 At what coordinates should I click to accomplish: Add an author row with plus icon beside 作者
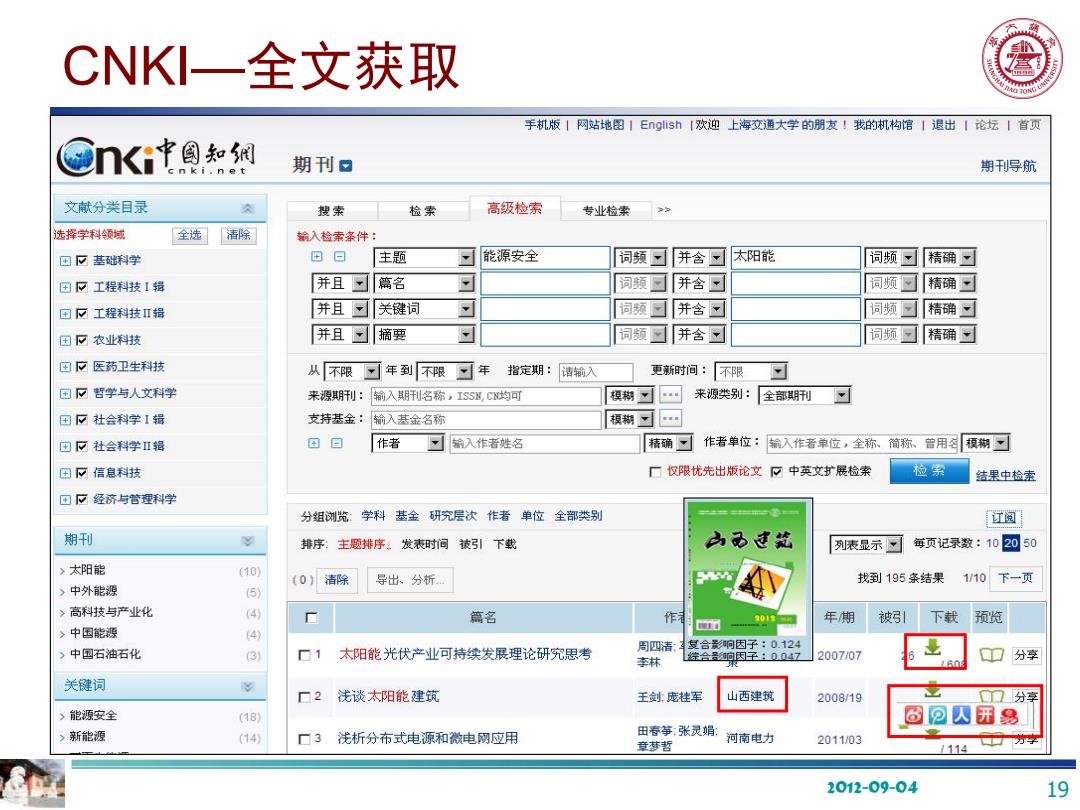click(314, 443)
